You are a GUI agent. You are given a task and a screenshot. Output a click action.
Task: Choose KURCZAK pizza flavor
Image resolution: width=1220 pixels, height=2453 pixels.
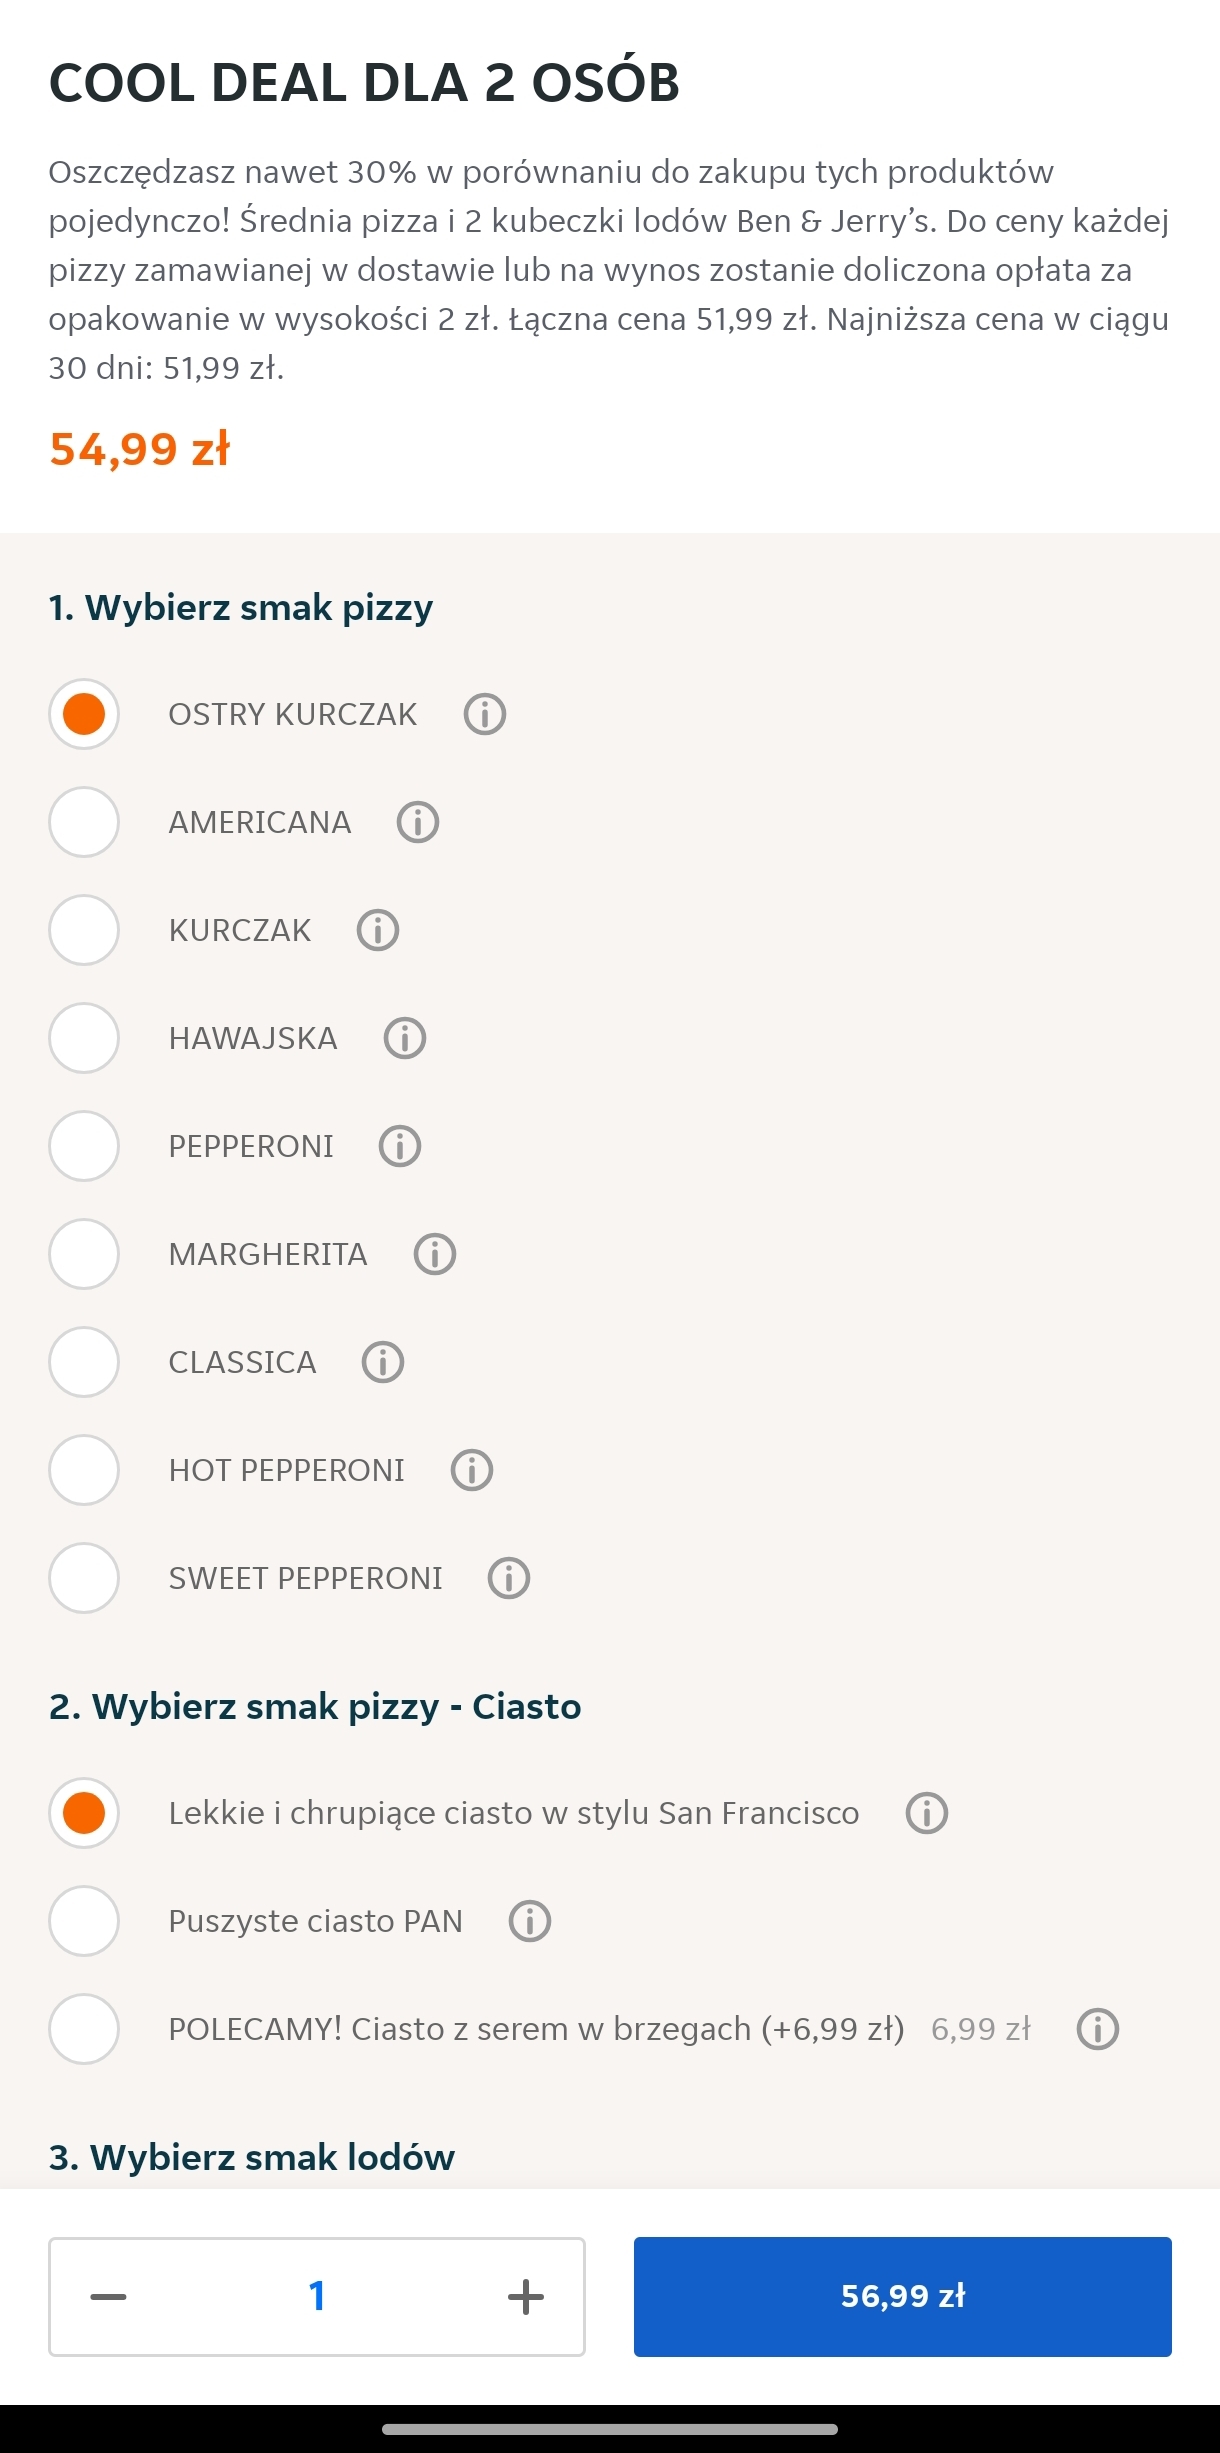[x=84, y=930]
